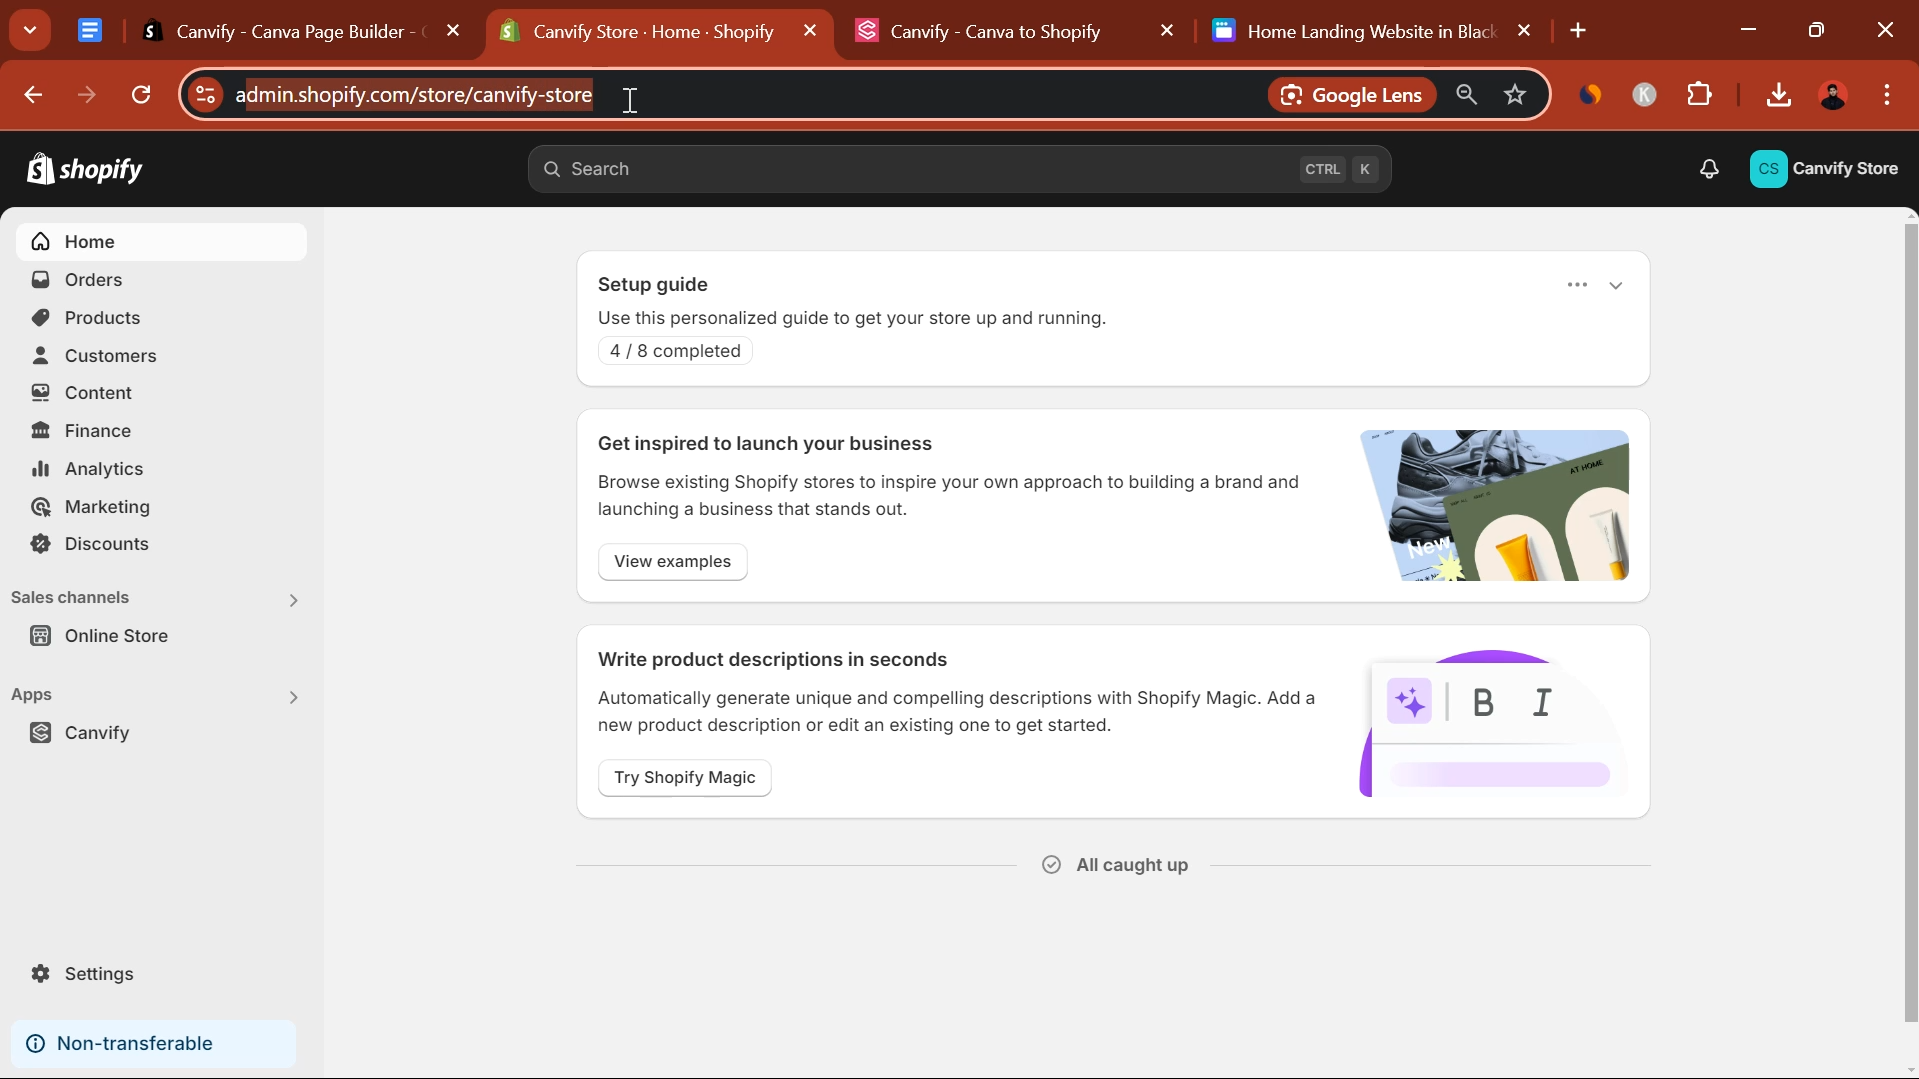Viewport: 1919px width, 1079px height.
Task: Bookmark this page star icon
Action: pos(1515,95)
